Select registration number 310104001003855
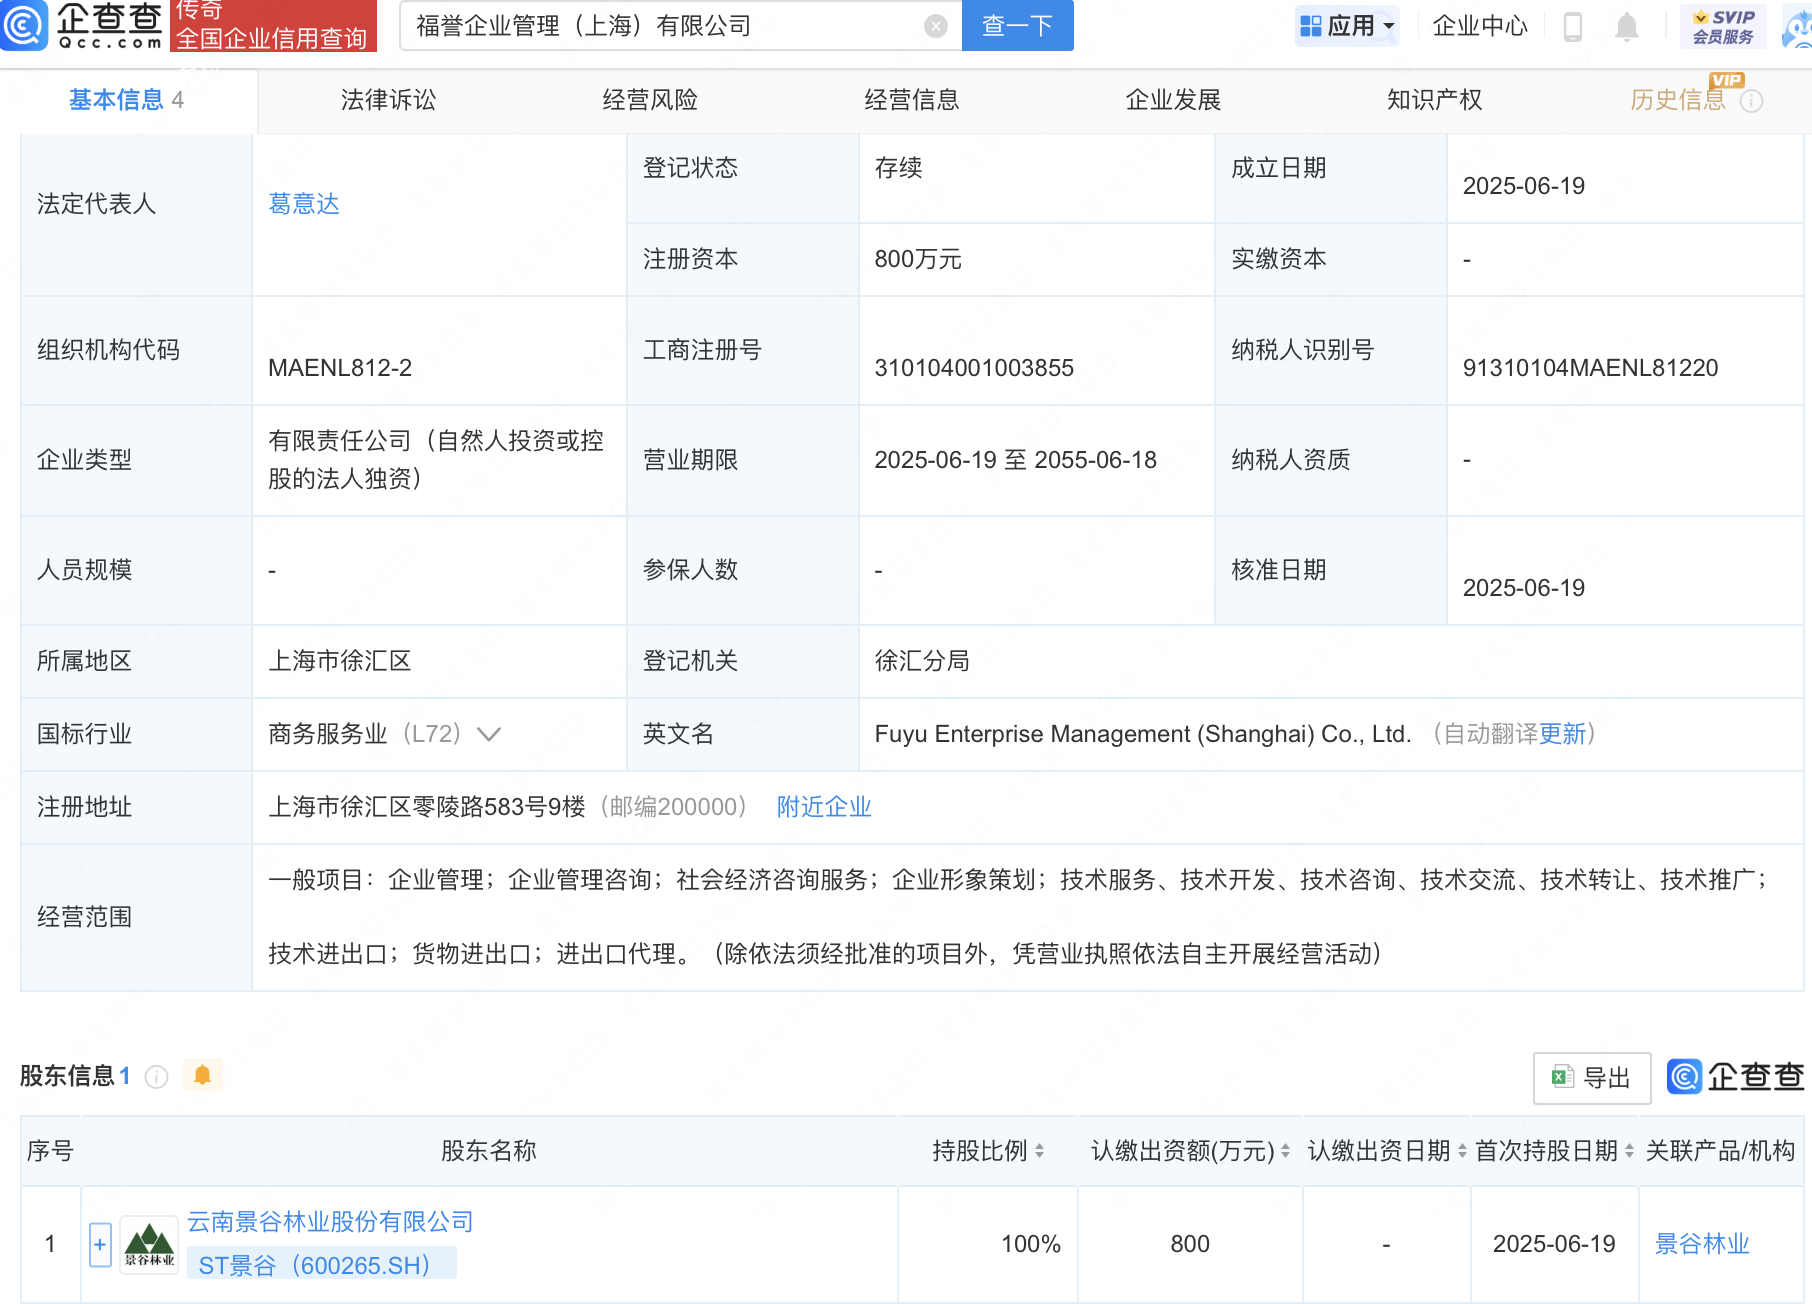 pos(974,368)
